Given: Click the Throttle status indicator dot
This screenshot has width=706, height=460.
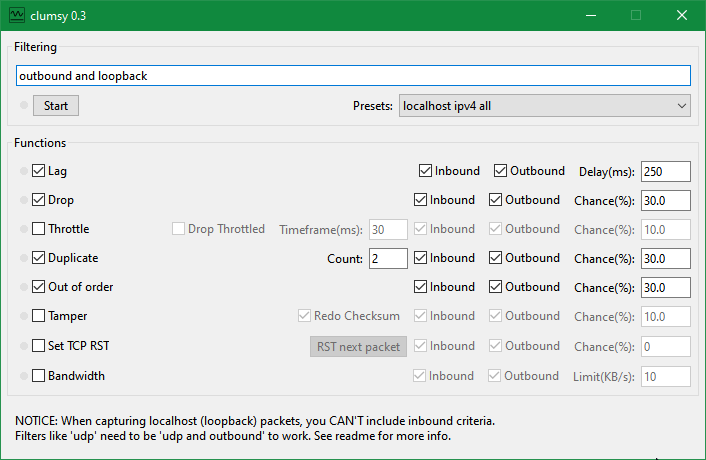Looking at the screenshot, I should (x=24, y=229).
